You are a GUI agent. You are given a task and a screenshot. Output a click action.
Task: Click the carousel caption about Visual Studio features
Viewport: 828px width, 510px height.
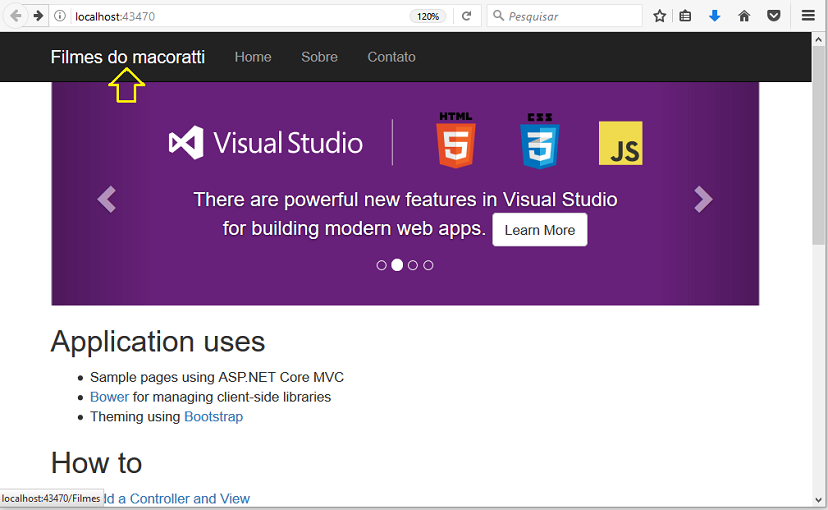(405, 214)
